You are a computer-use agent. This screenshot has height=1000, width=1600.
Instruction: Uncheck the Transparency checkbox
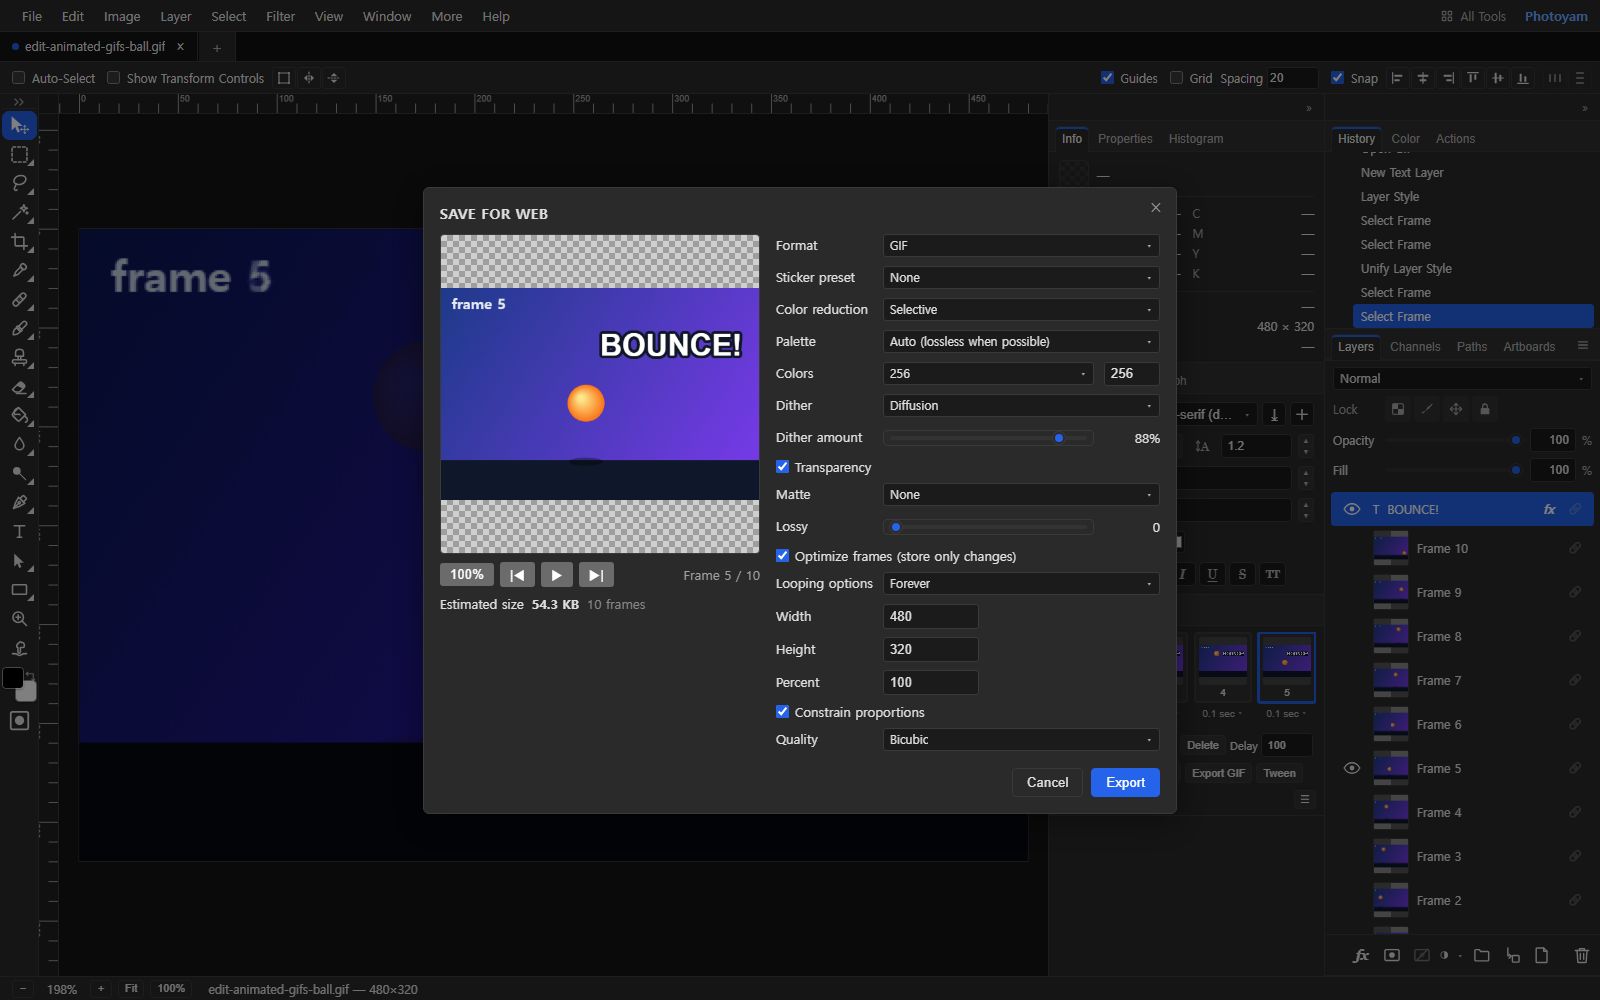(782, 467)
